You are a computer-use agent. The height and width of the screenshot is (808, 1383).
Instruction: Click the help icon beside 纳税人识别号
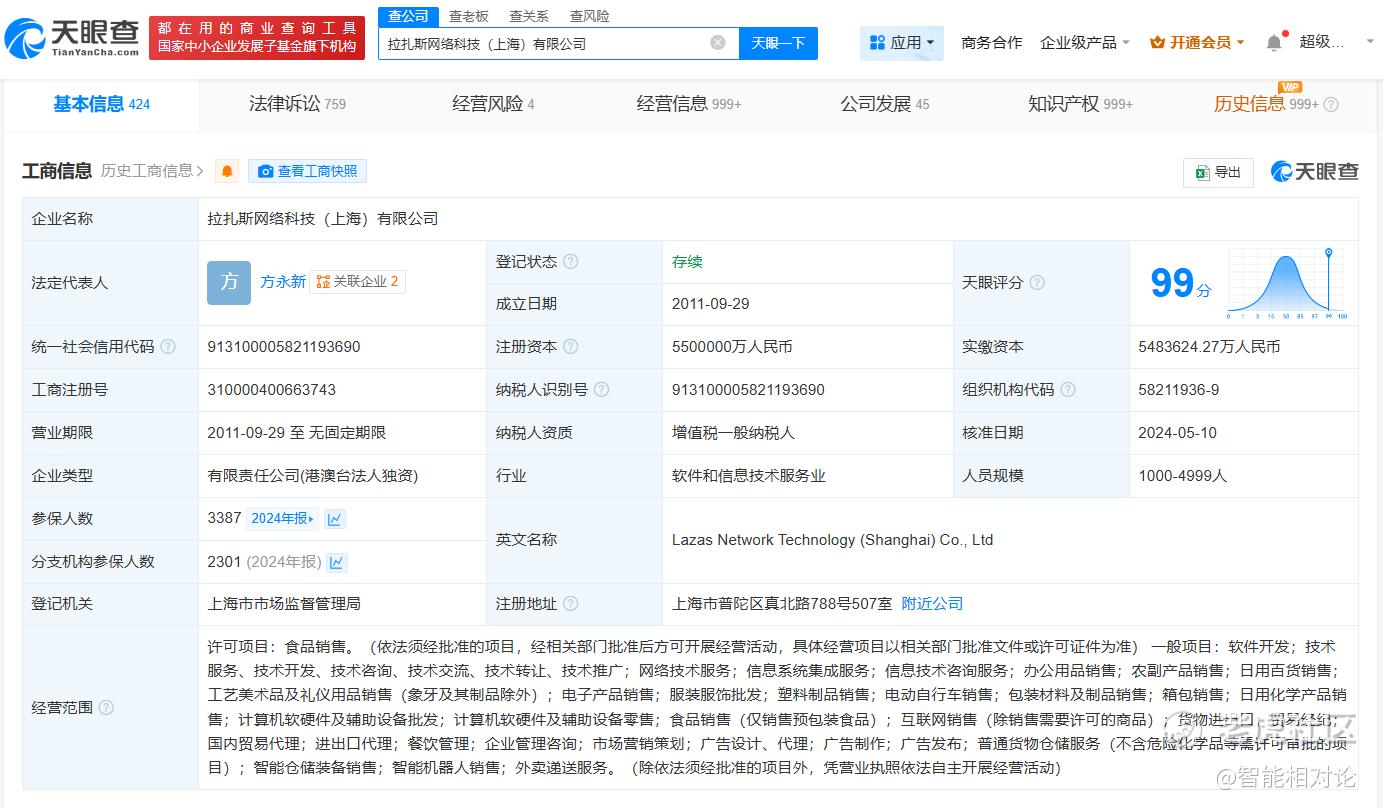[601, 390]
